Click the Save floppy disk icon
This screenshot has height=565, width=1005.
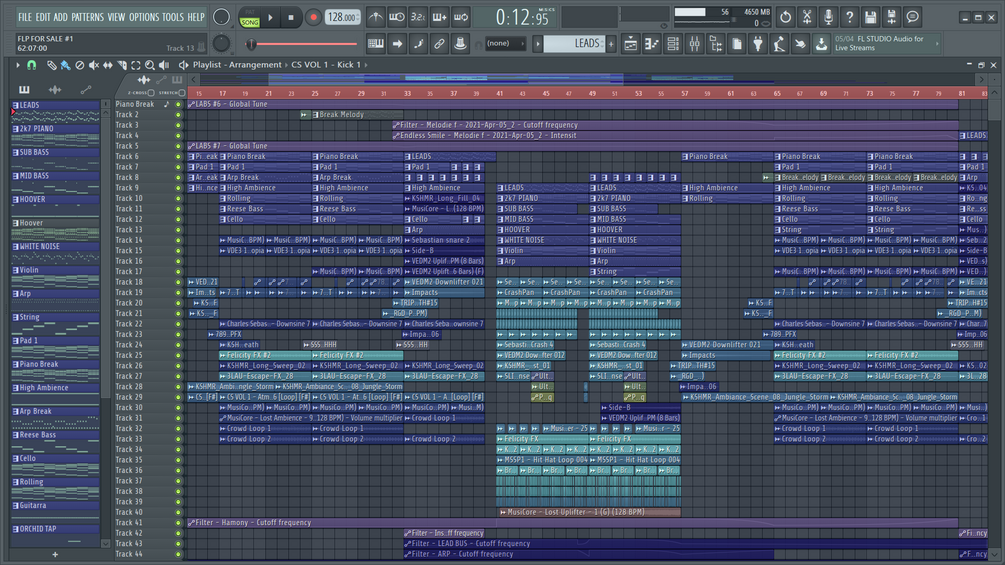point(870,17)
